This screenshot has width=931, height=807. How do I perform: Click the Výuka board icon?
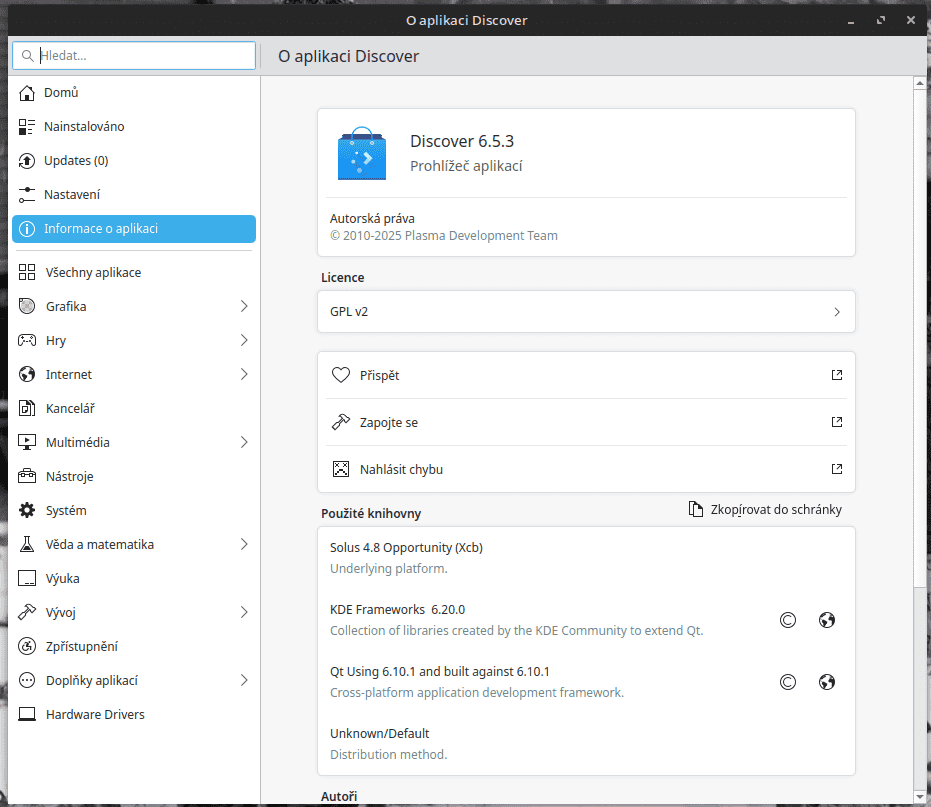(27, 578)
